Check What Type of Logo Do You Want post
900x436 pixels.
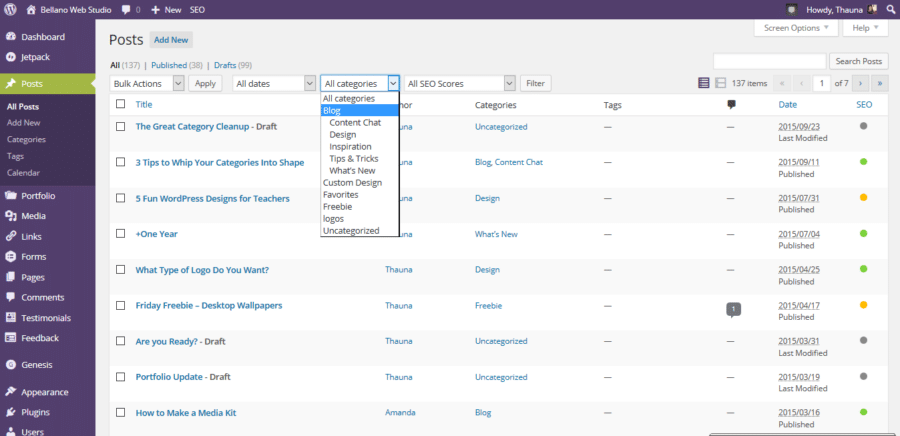[x=121, y=270]
